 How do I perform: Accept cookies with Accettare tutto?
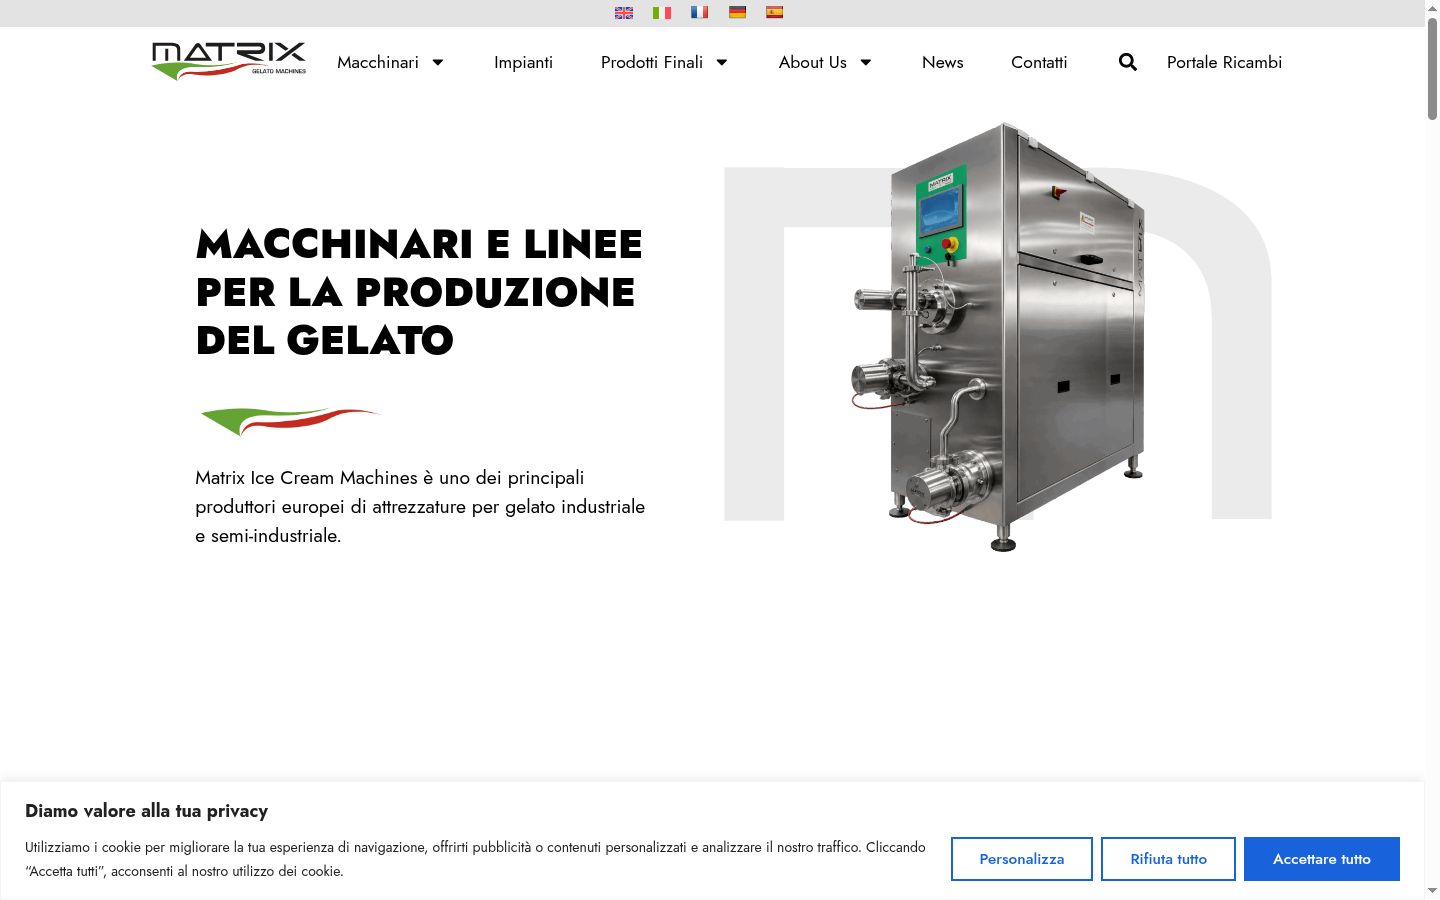click(1322, 859)
